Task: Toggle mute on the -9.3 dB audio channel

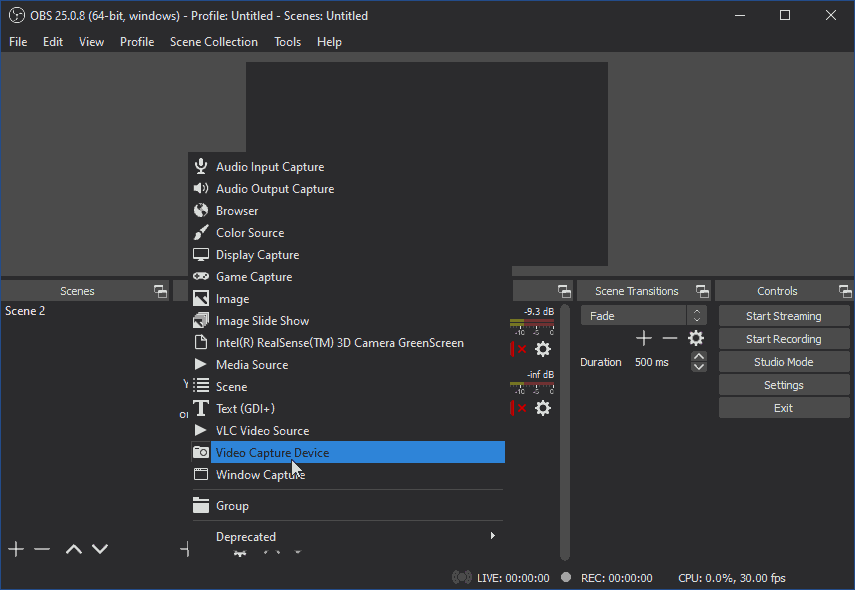Action: click(x=519, y=349)
